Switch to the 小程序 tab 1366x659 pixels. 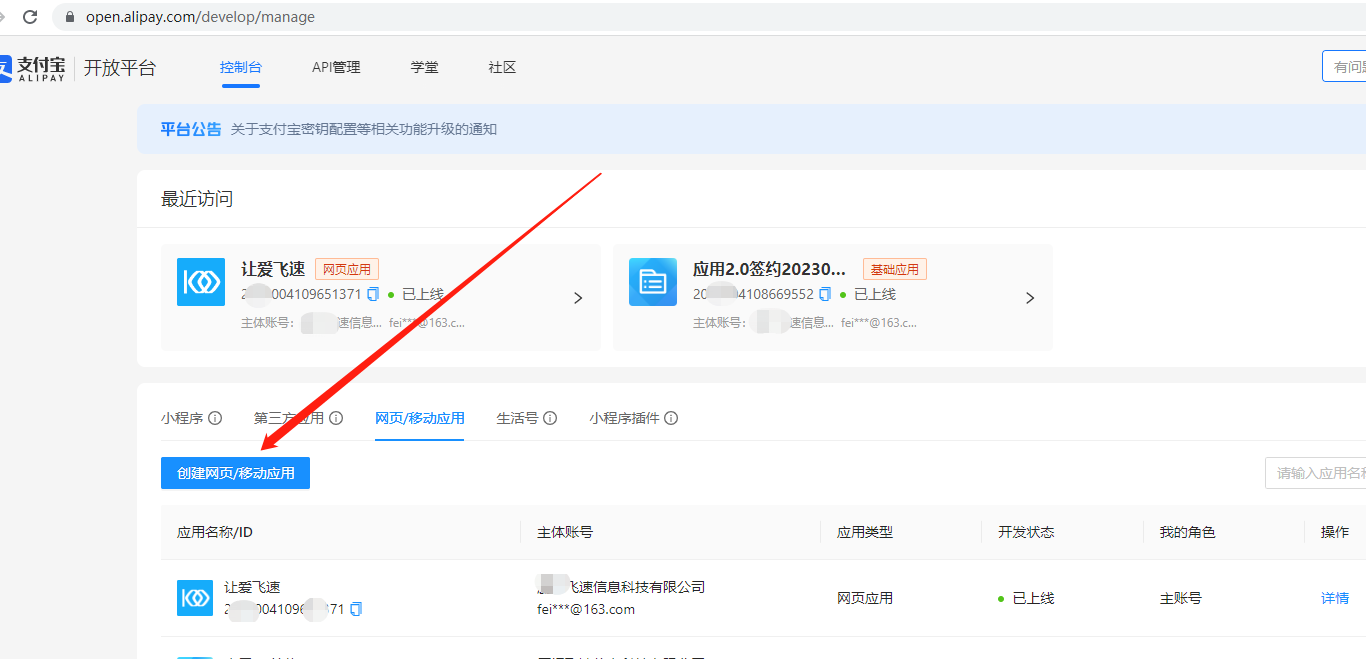(182, 418)
